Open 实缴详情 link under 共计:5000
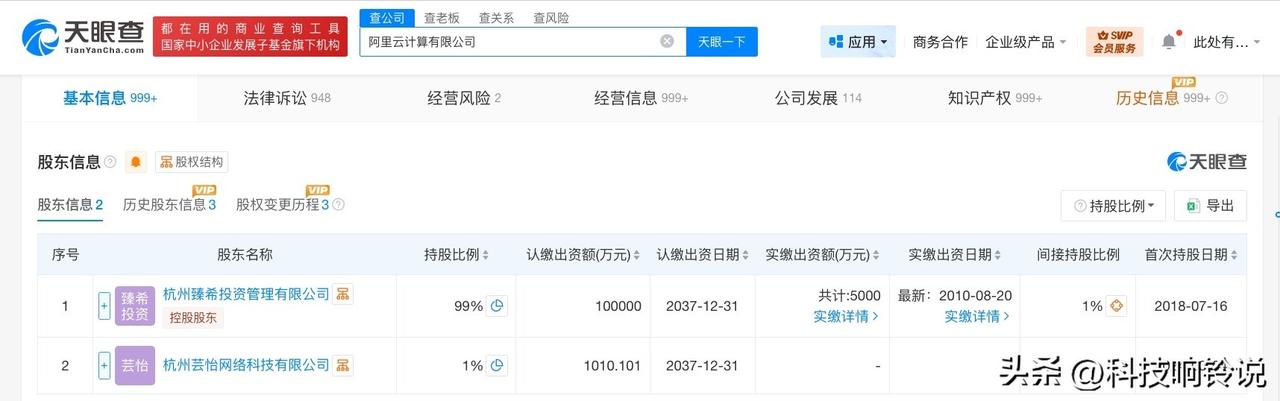Viewport: 1280px width, 401px height. click(846, 316)
